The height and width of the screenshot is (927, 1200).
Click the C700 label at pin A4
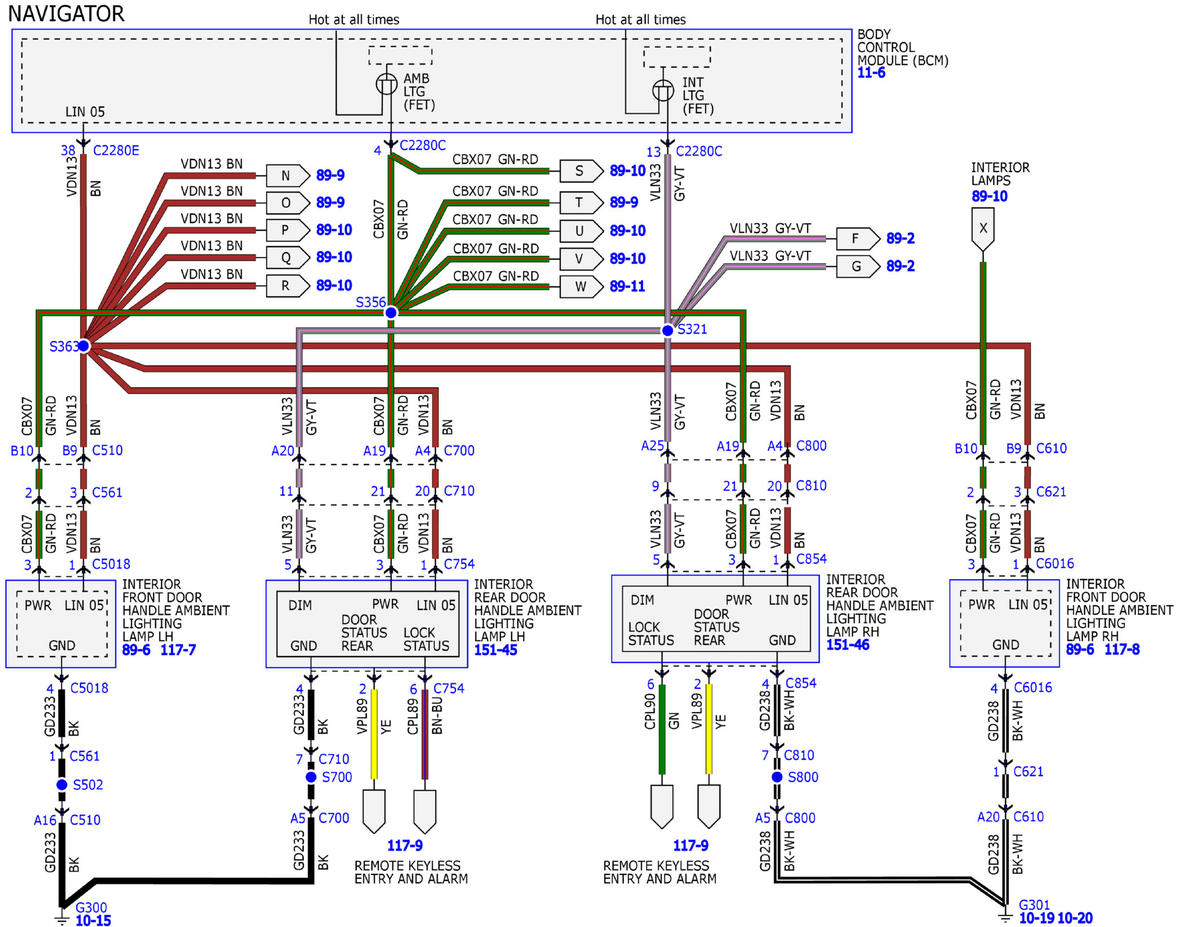[458, 450]
